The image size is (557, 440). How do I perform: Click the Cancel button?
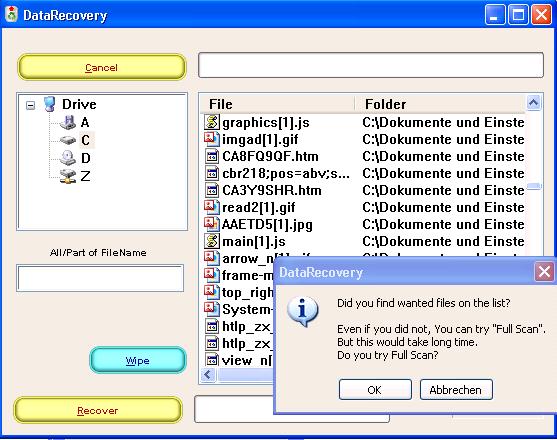[x=102, y=67]
